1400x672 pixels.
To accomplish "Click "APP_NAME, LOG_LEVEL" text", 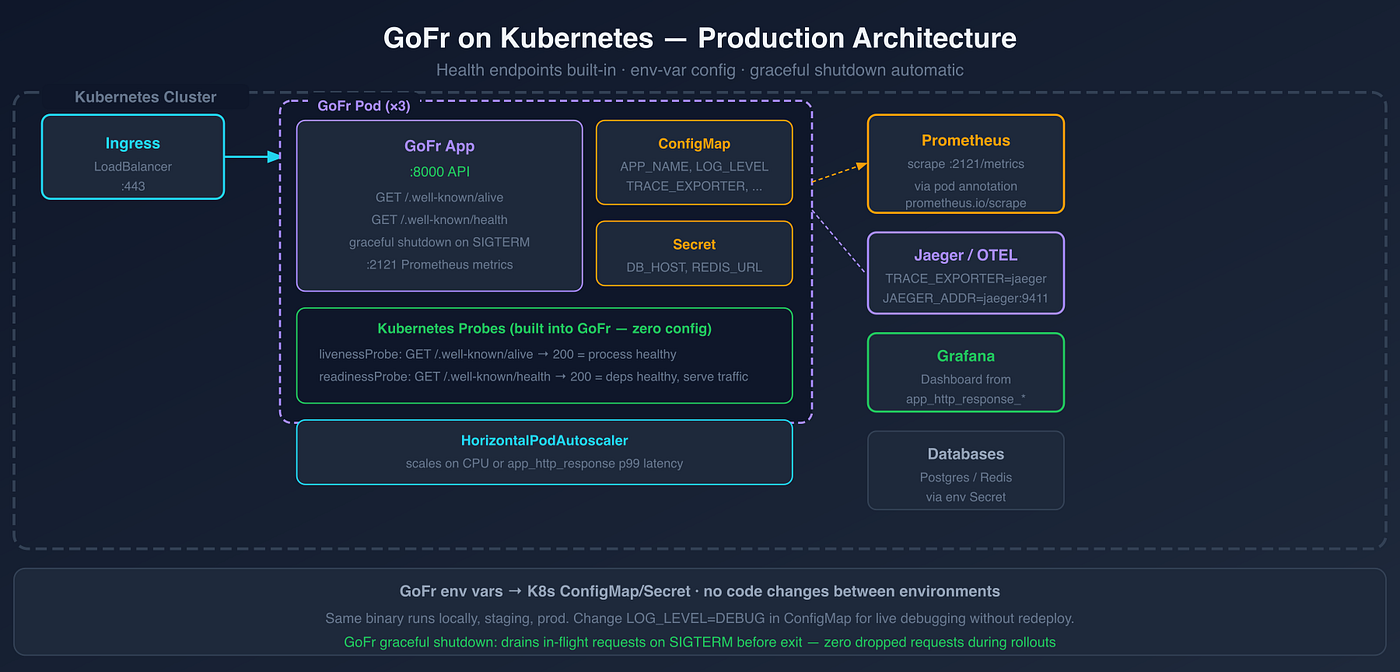I will coord(694,166).
